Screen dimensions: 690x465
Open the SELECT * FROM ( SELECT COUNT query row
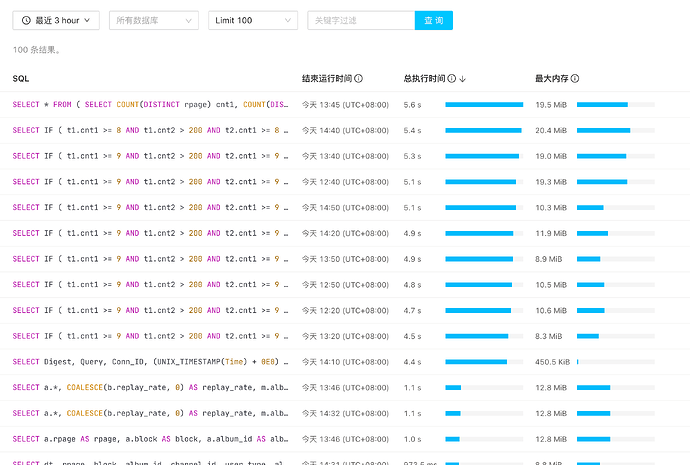coord(150,105)
